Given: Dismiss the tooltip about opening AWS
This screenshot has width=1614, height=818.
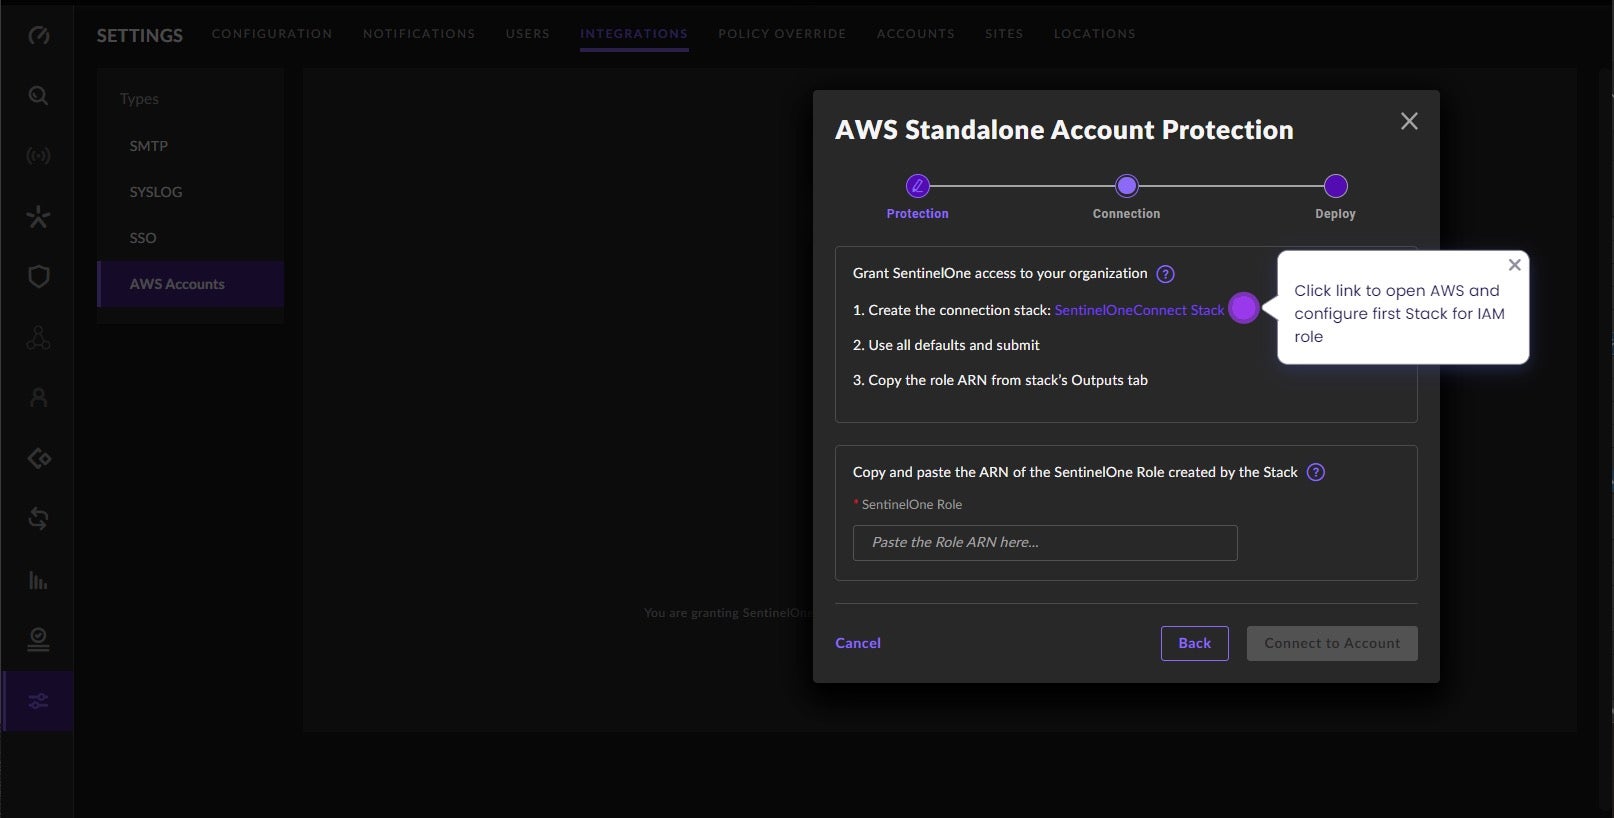Looking at the screenshot, I should (1514, 265).
